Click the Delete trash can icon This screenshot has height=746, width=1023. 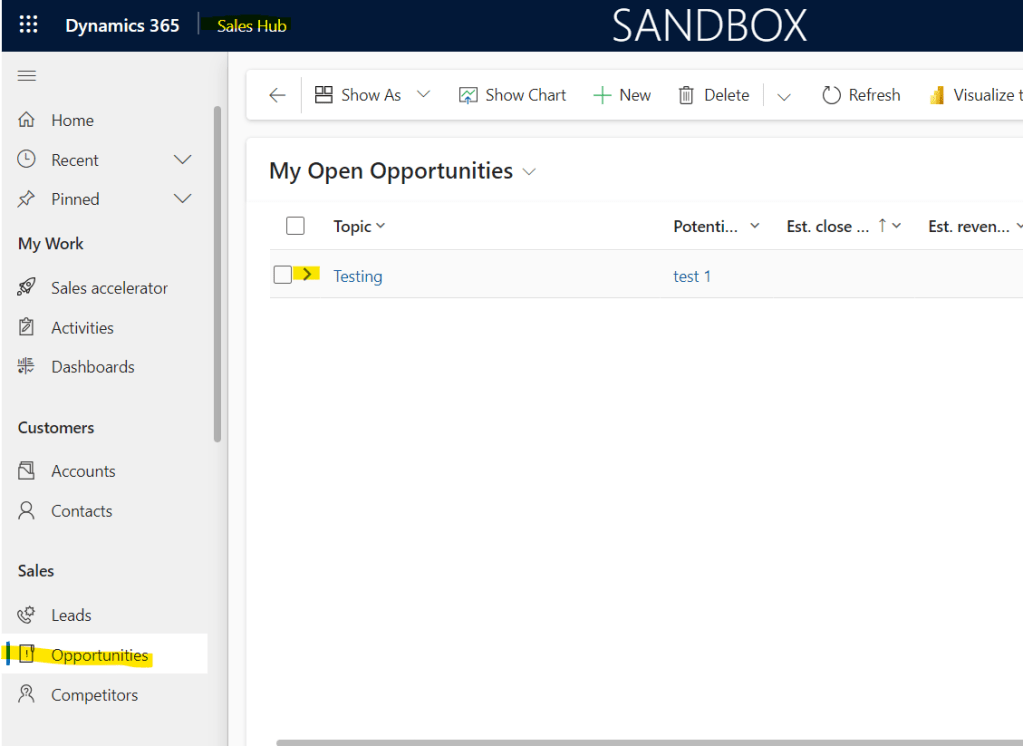pyautogui.click(x=686, y=95)
